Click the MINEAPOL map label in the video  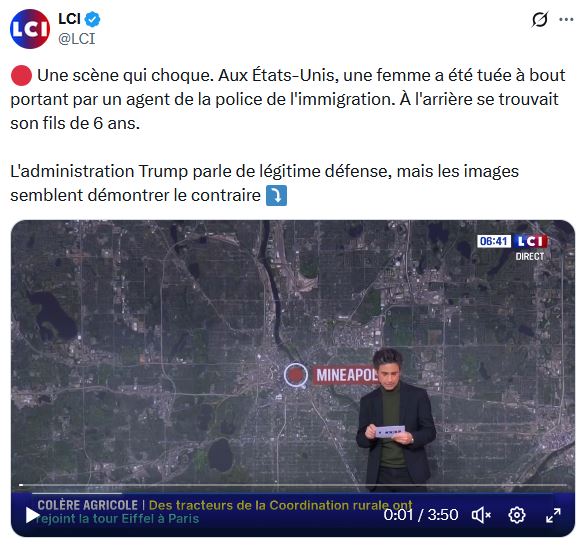347,375
